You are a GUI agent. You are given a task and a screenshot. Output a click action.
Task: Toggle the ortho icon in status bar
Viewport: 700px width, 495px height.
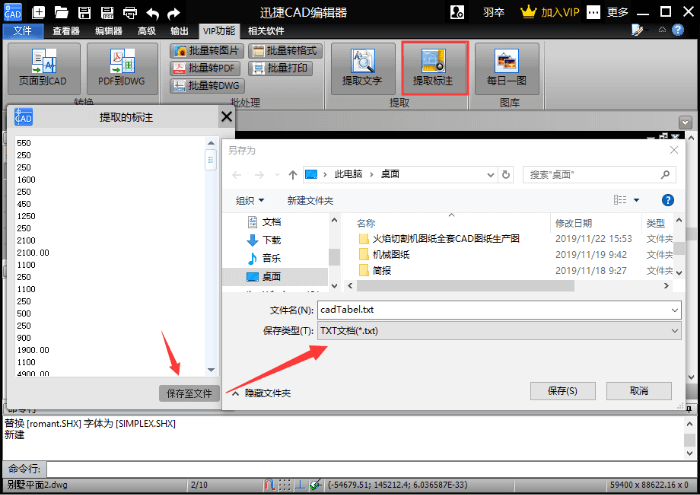300,485
